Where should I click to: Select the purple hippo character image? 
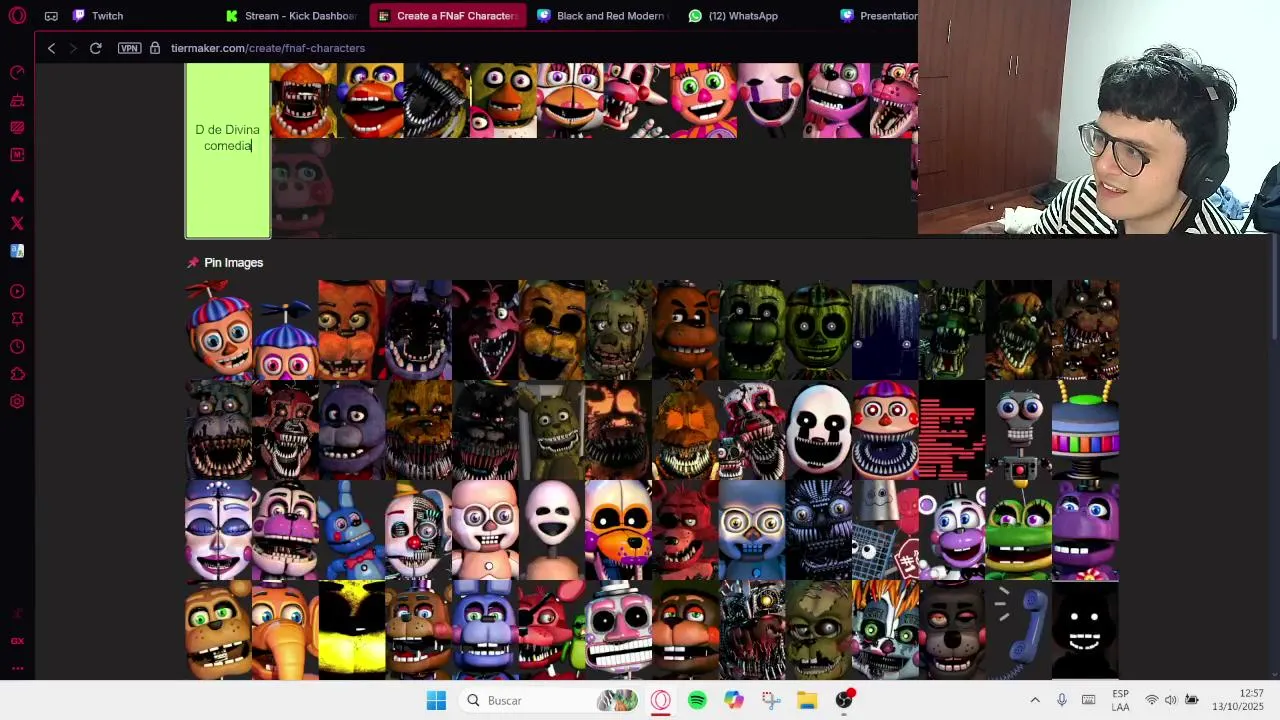coord(1085,530)
